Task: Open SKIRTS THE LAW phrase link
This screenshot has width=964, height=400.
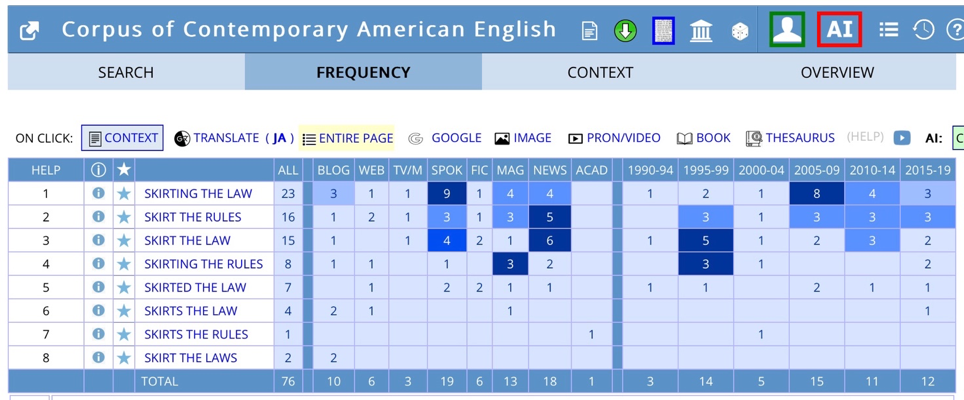Action: pyautogui.click(x=191, y=311)
